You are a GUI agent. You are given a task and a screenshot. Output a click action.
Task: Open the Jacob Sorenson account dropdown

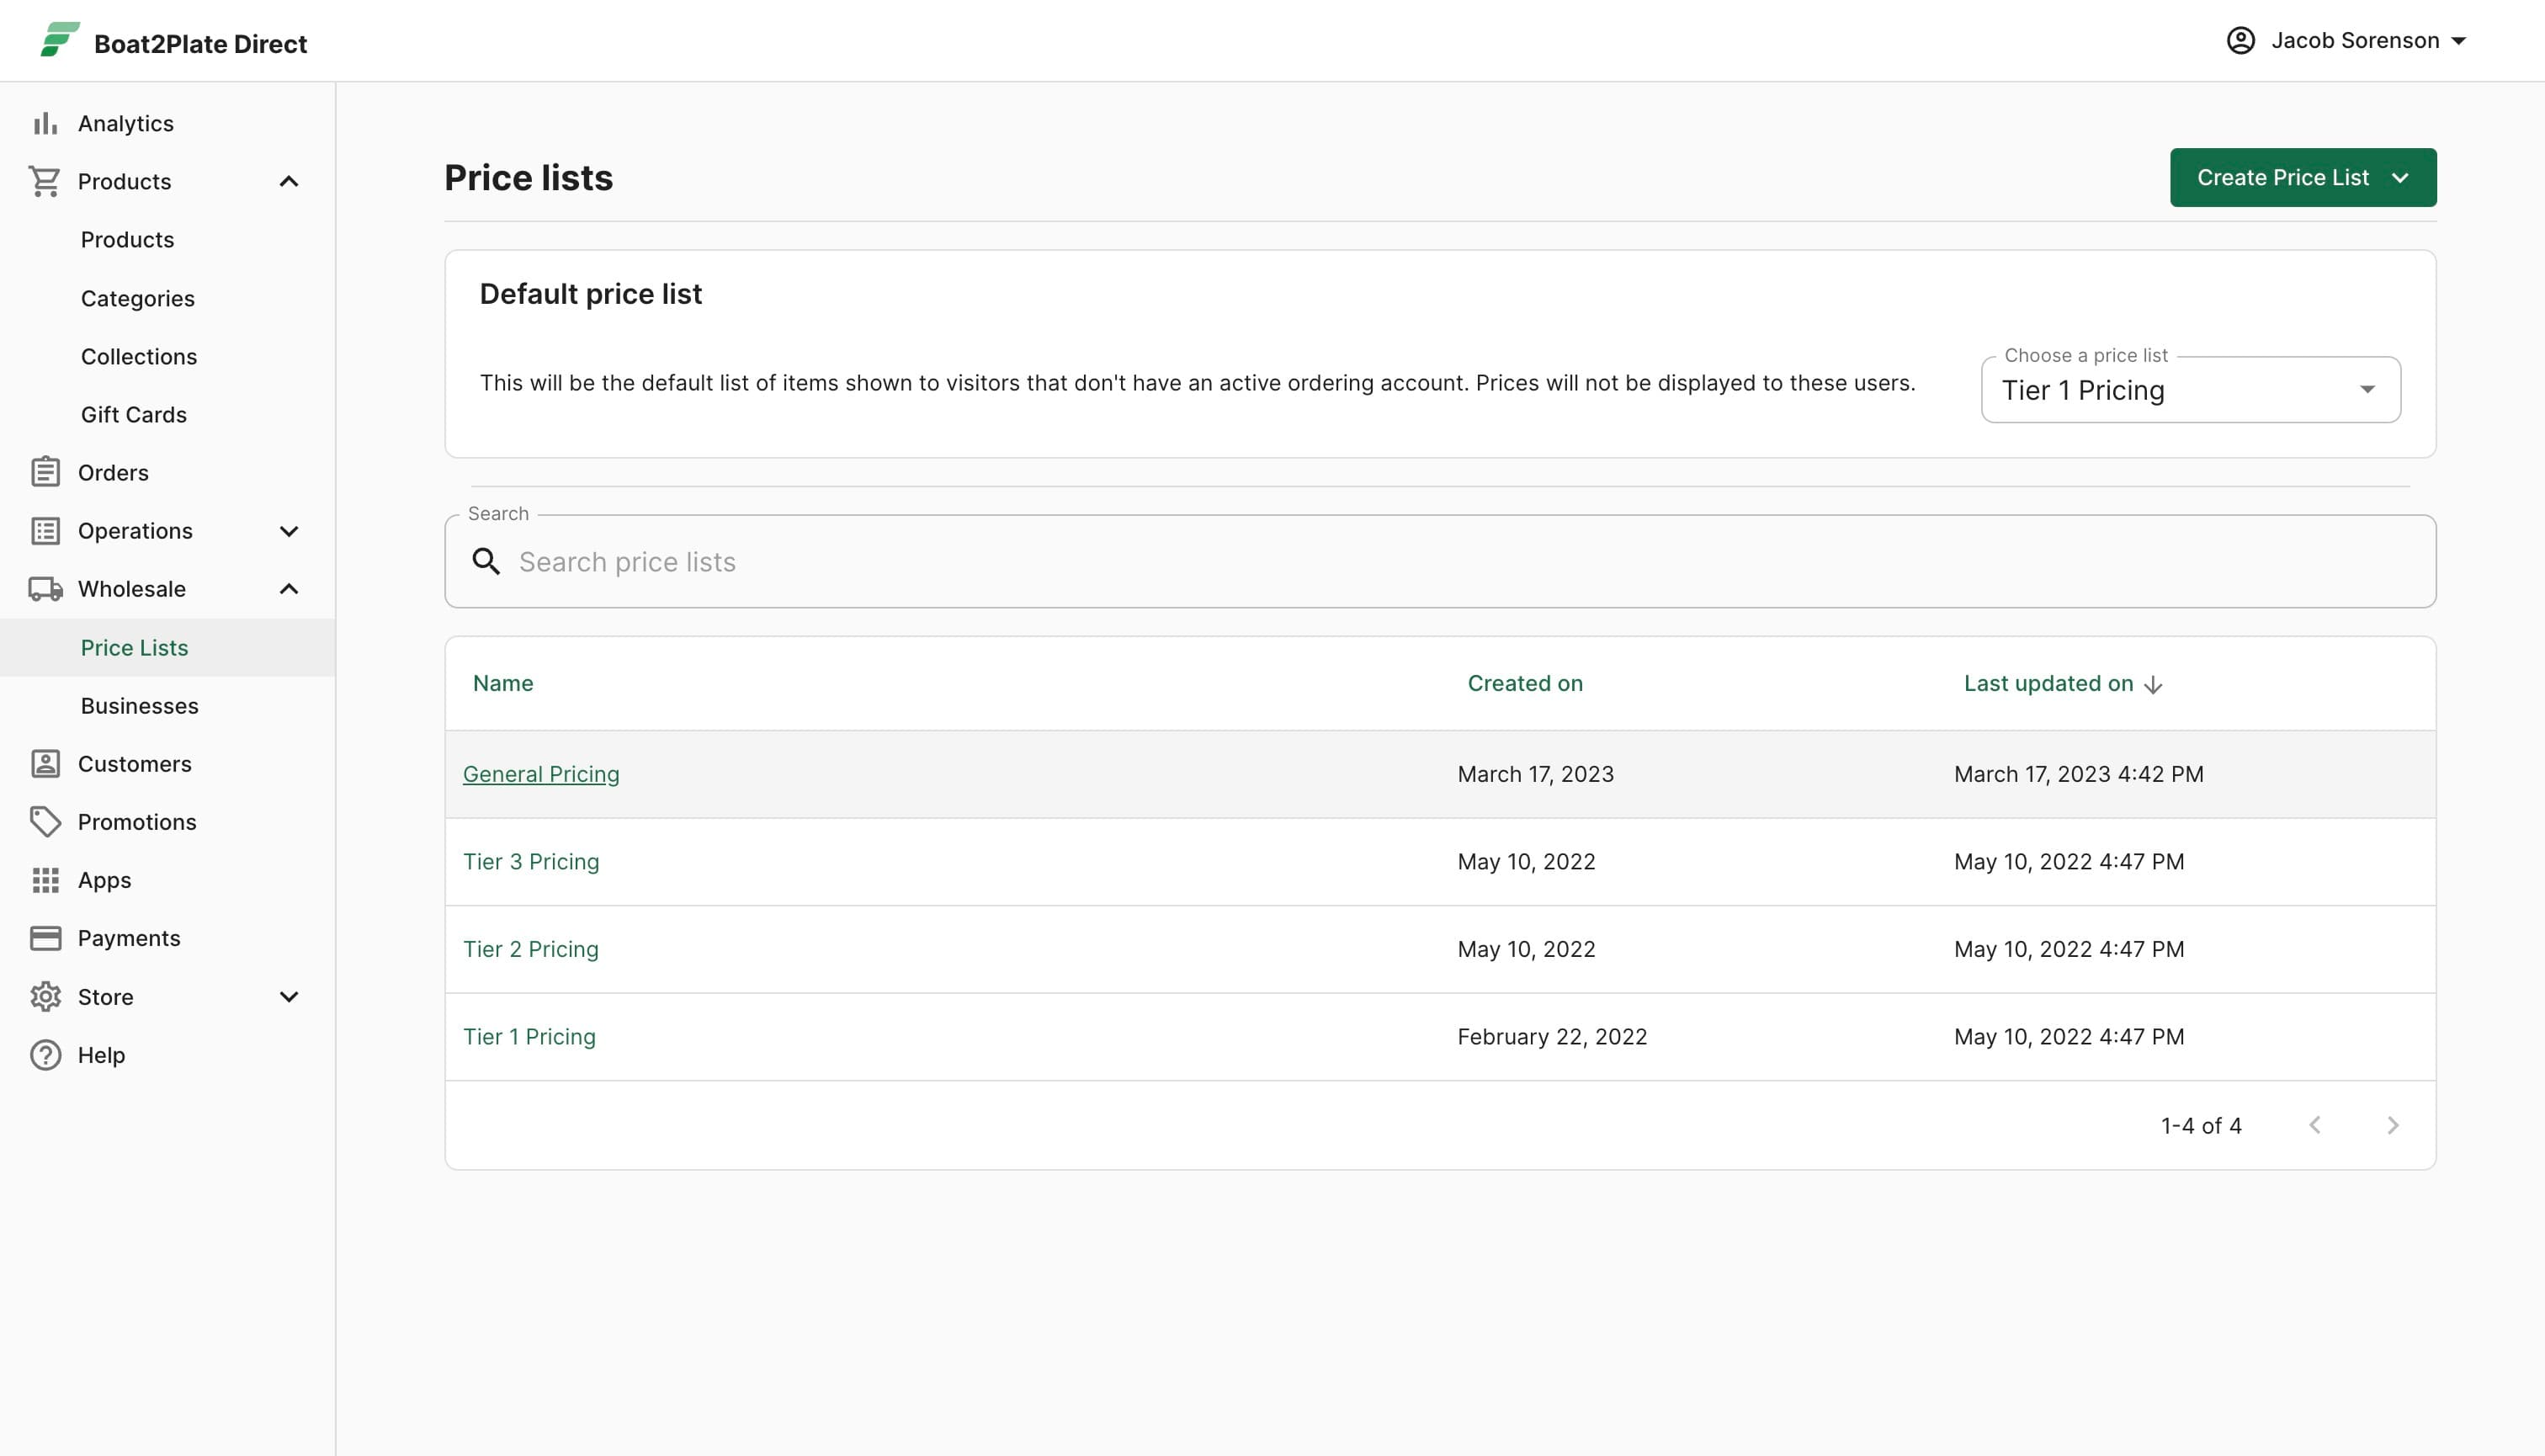point(2348,40)
